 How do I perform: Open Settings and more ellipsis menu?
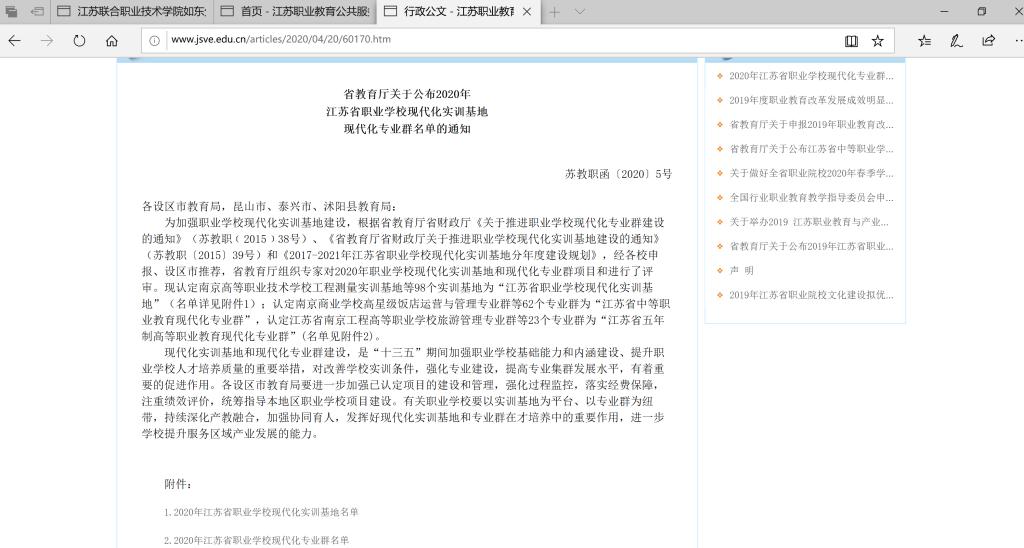click(x=1014, y=41)
